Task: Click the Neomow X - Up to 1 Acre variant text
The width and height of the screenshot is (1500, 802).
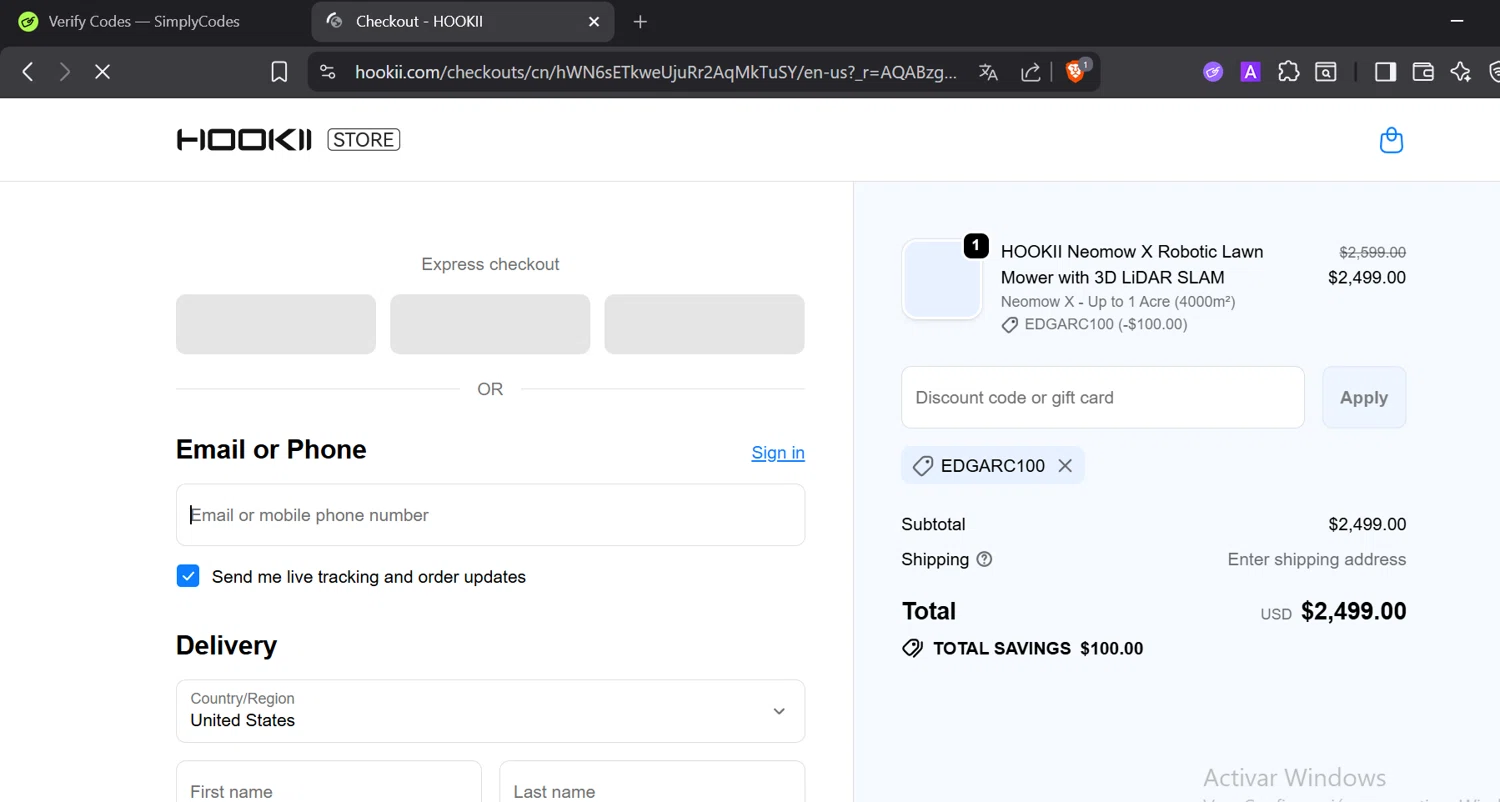Action: (1118, 301)
